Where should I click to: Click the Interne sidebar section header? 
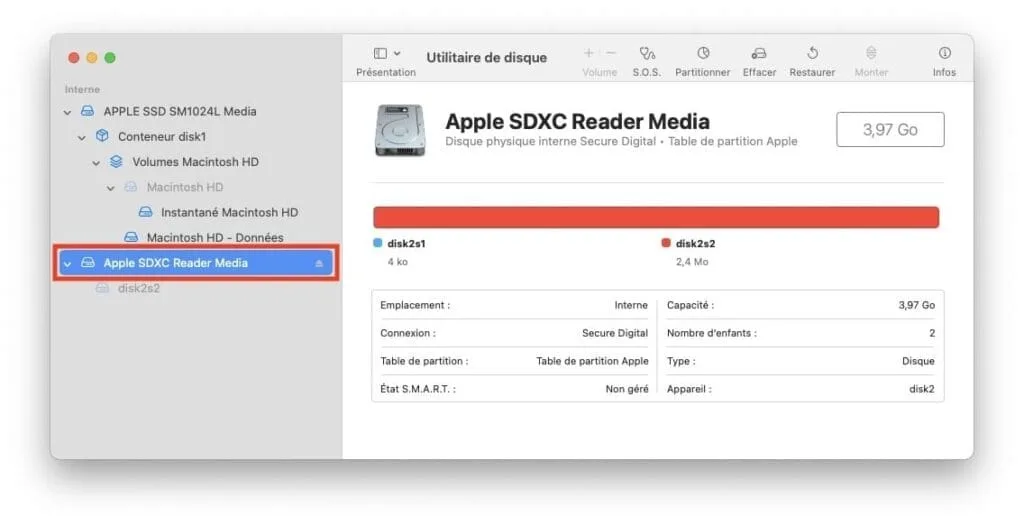pyautogui.click(x=82, y=90)
